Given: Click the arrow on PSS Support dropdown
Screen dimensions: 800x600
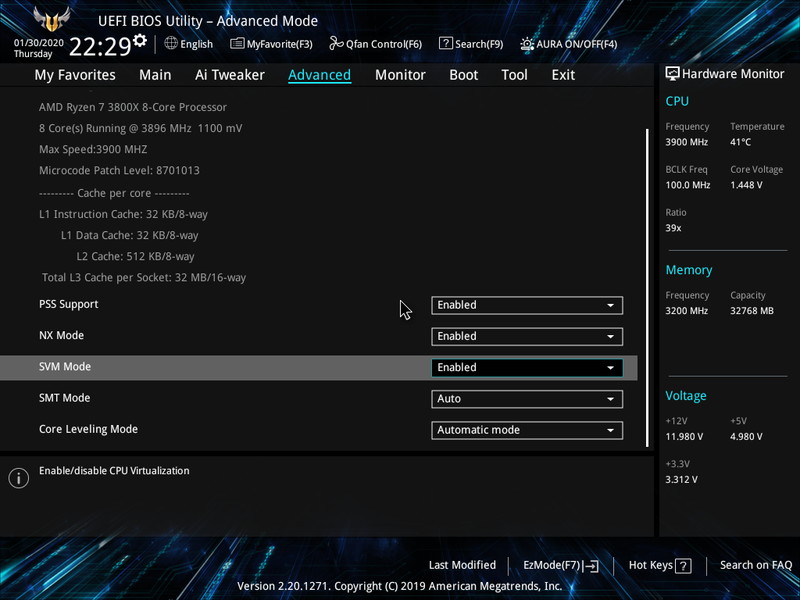Looking at the screenshot, I should [610, 305].
